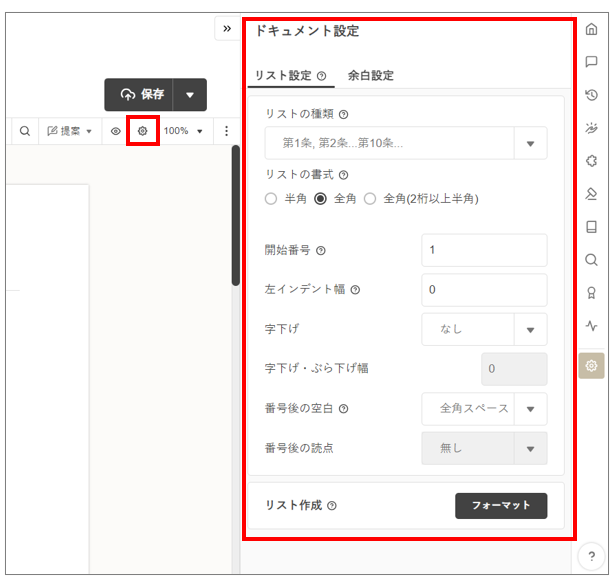This screenshot has height=582, width=615.
Task: Click the help question mark button
Action: 591,557
